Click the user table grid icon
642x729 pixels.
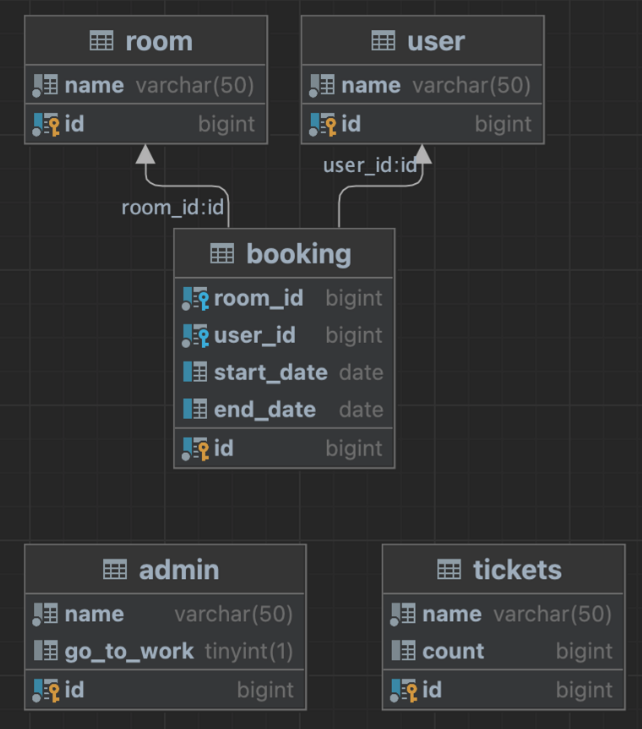(x=384, y=41)
